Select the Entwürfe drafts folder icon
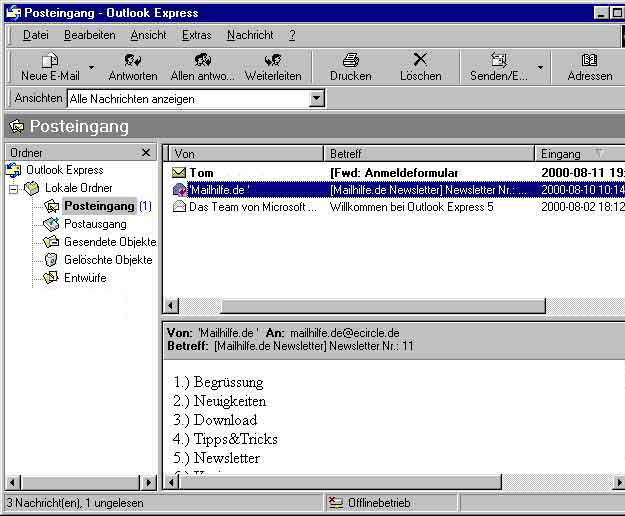The width and height of the screenshot is (625, 516). pyautogui.click(x=51, y=278)
